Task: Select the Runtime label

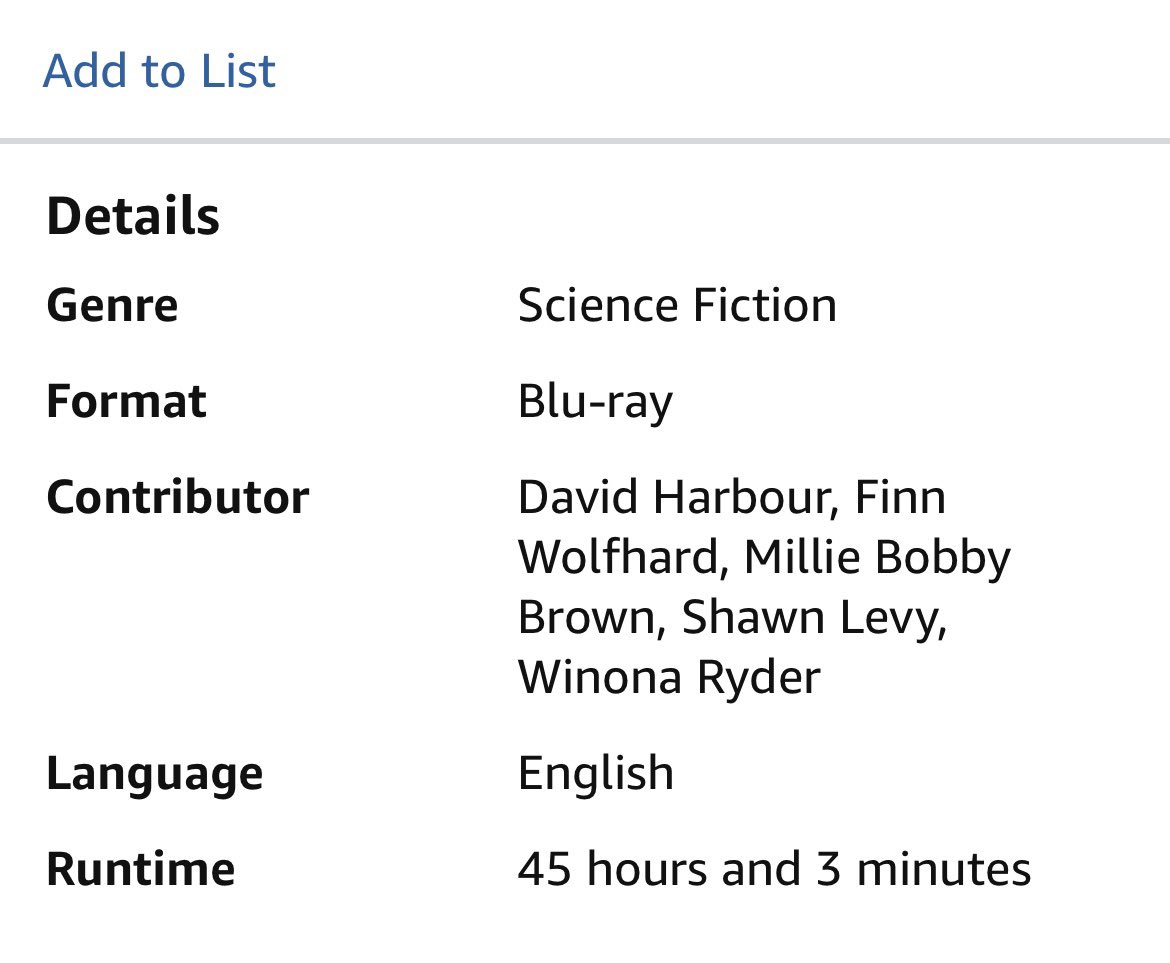Action: point(140,869)
